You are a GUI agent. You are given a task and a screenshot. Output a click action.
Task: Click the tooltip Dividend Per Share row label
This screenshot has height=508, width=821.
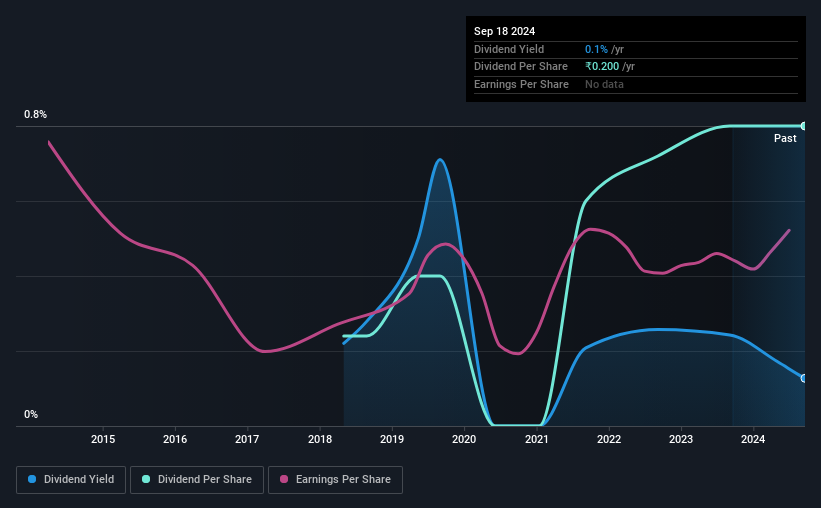coord(520,67)
